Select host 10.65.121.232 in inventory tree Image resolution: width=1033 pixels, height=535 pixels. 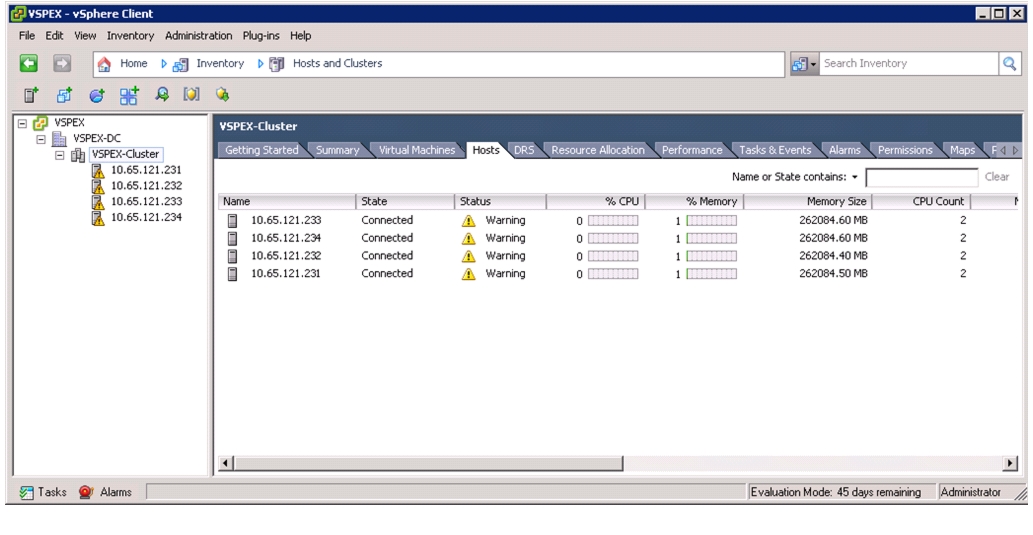(x=146, y=186)
